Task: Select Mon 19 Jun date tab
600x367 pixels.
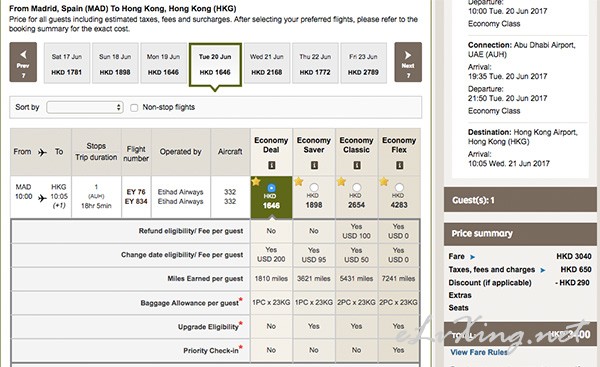Action: click(x=163, y=63)
